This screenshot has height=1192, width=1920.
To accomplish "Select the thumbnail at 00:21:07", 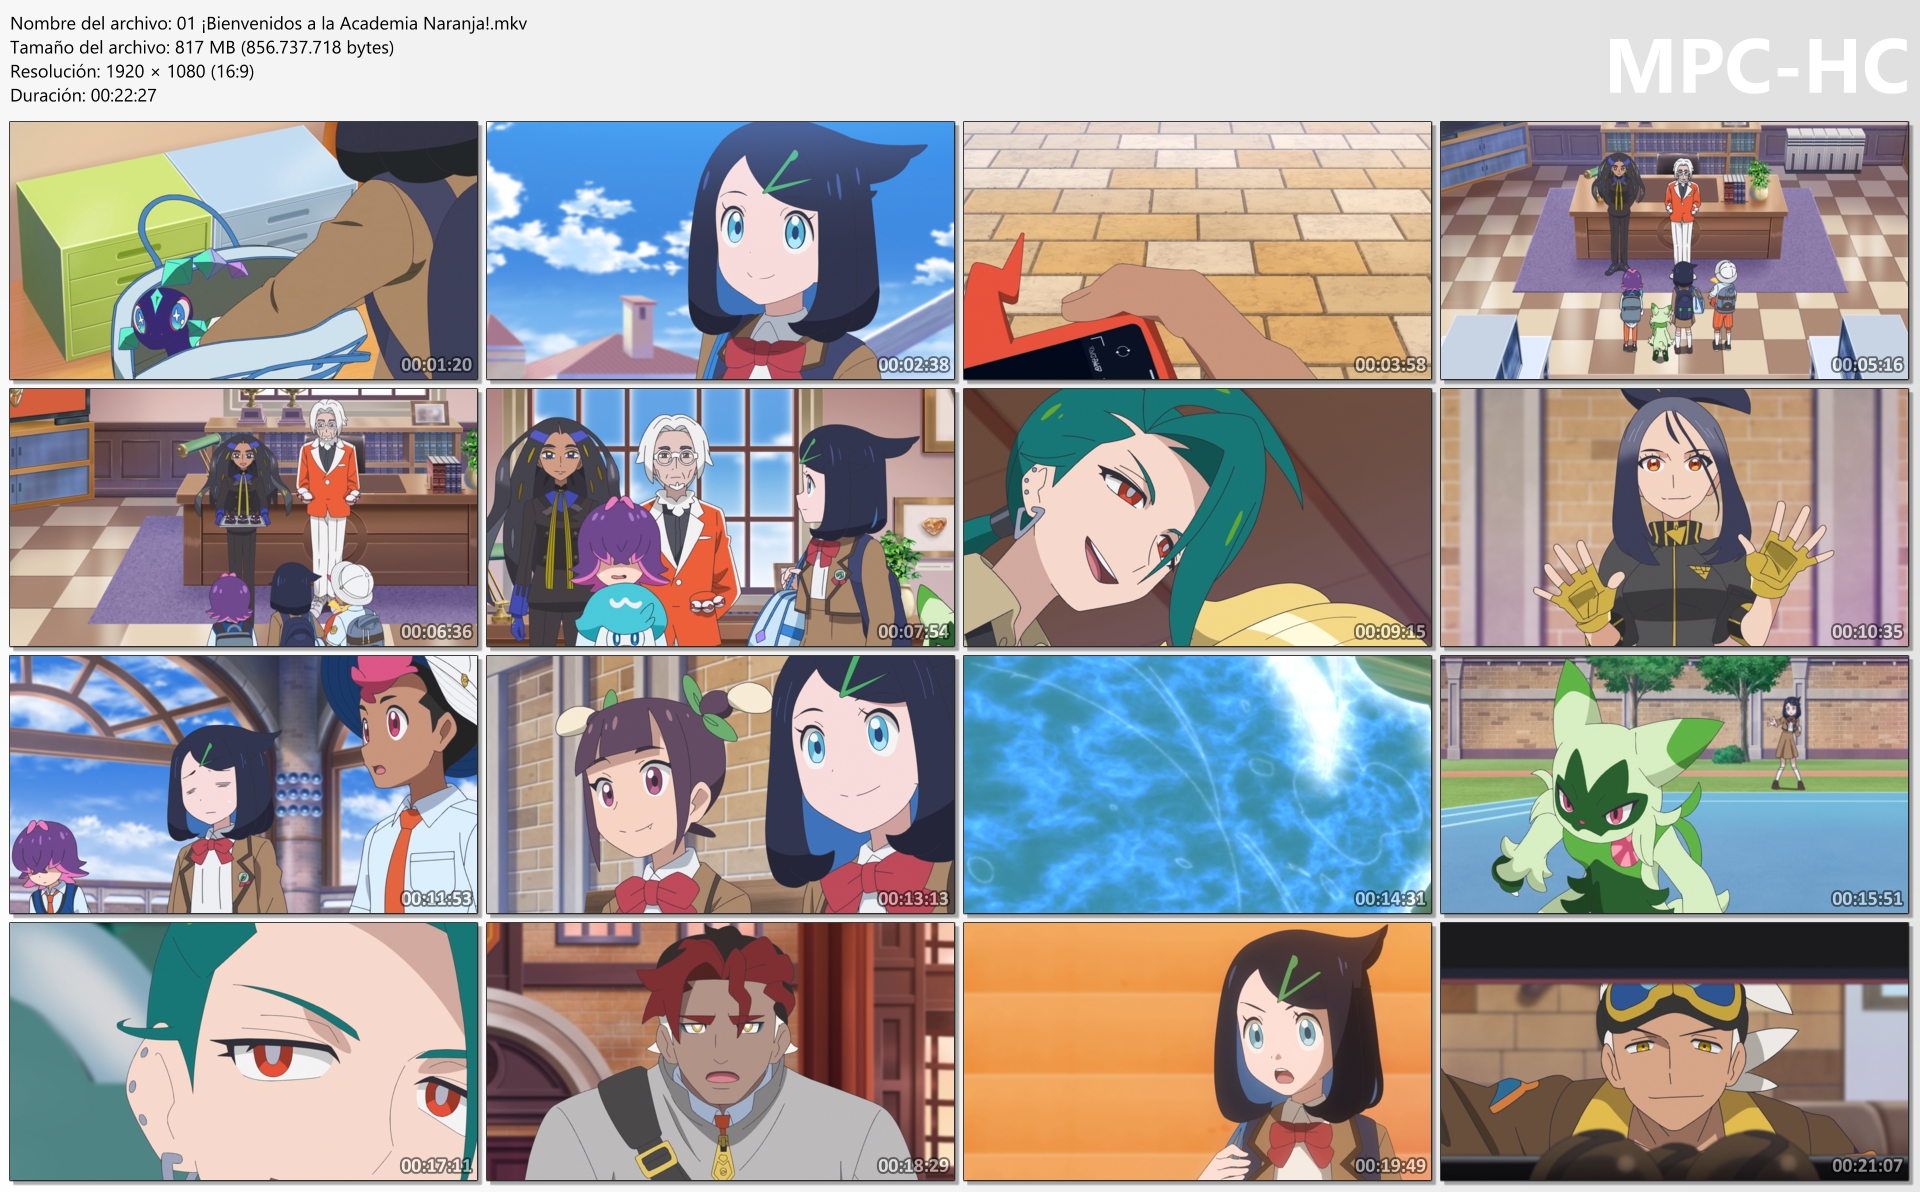I will click(1675, 1052).
